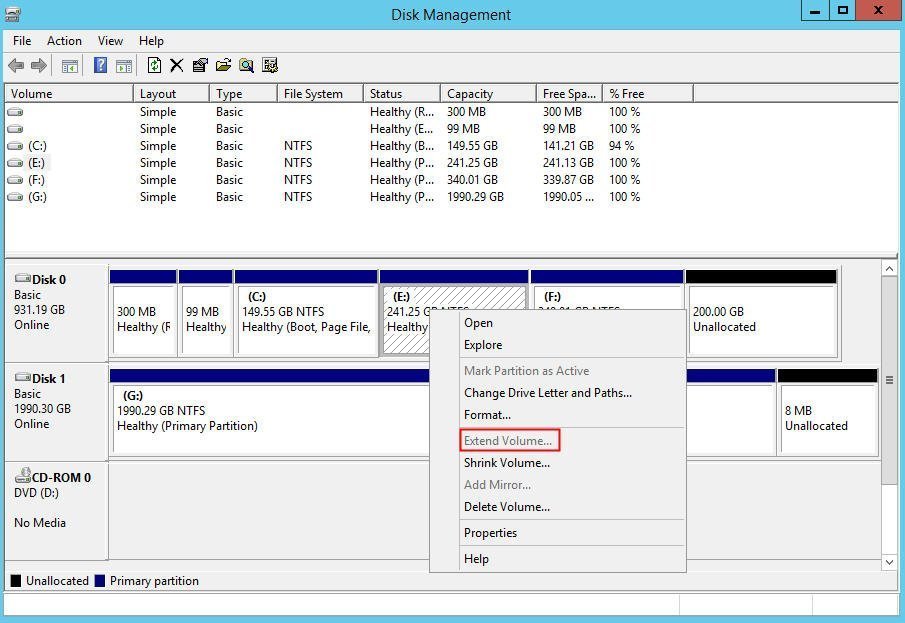Select the (G:) volume row in list
Viewport: 905px width, 623px height.
click(37, 197)
